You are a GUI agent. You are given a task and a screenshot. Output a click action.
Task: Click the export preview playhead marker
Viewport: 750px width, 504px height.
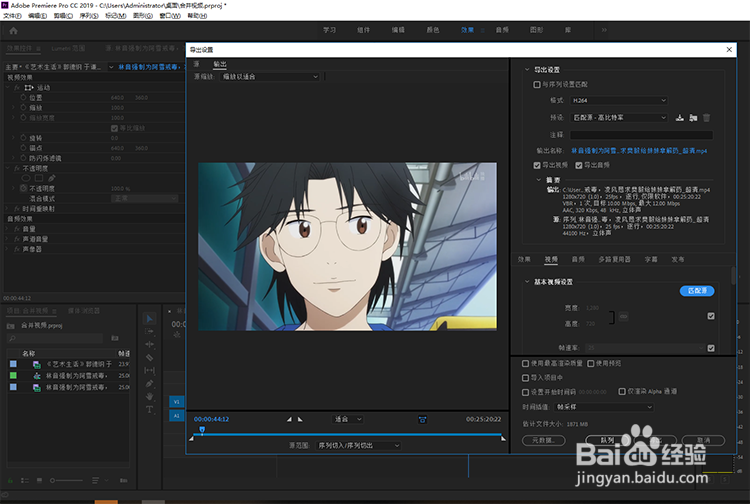point(202,430)
